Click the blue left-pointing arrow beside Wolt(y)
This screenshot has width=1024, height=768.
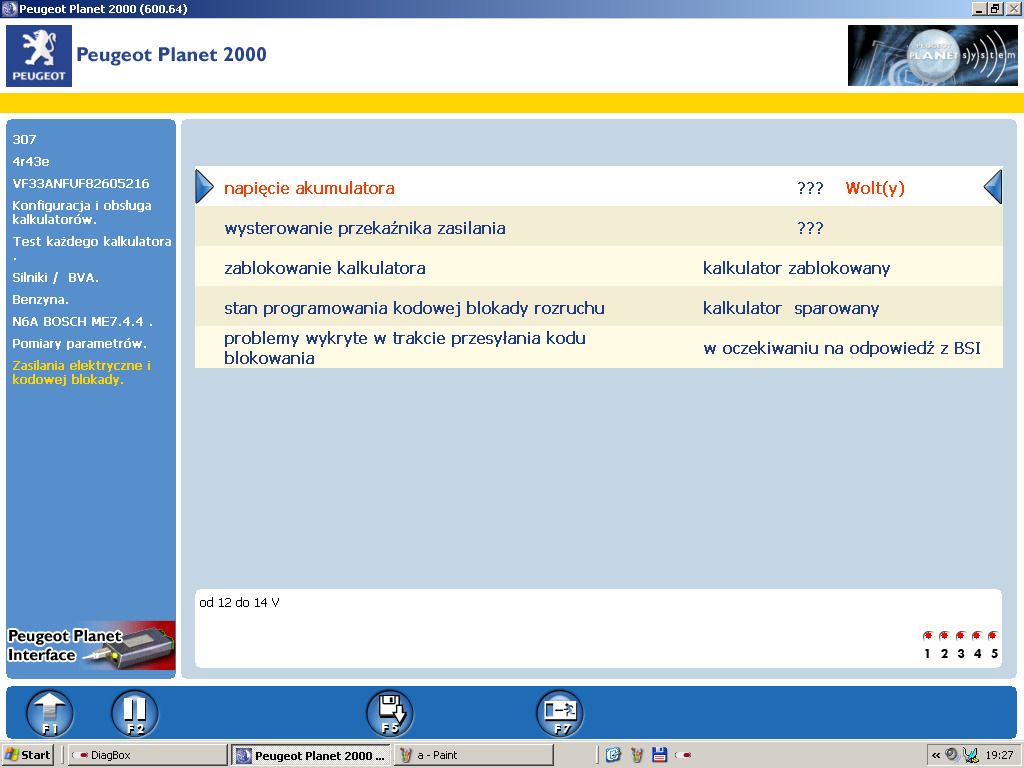point(993,187)
